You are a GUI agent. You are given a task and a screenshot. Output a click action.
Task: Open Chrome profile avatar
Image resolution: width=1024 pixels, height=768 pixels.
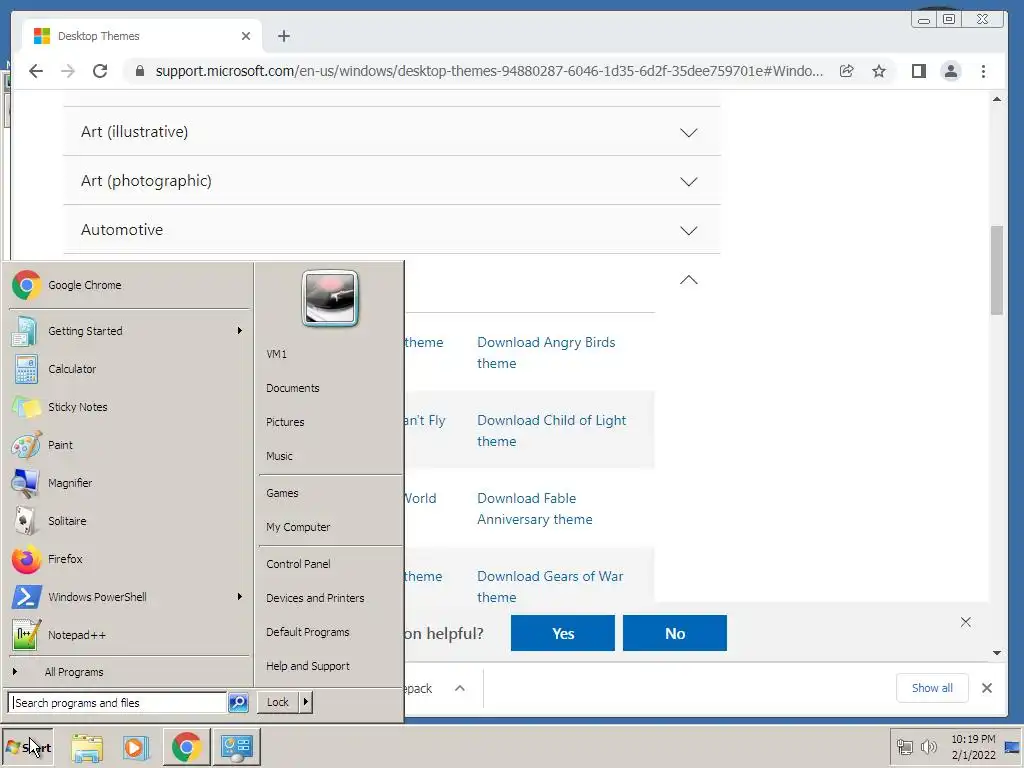coord(951,71)
